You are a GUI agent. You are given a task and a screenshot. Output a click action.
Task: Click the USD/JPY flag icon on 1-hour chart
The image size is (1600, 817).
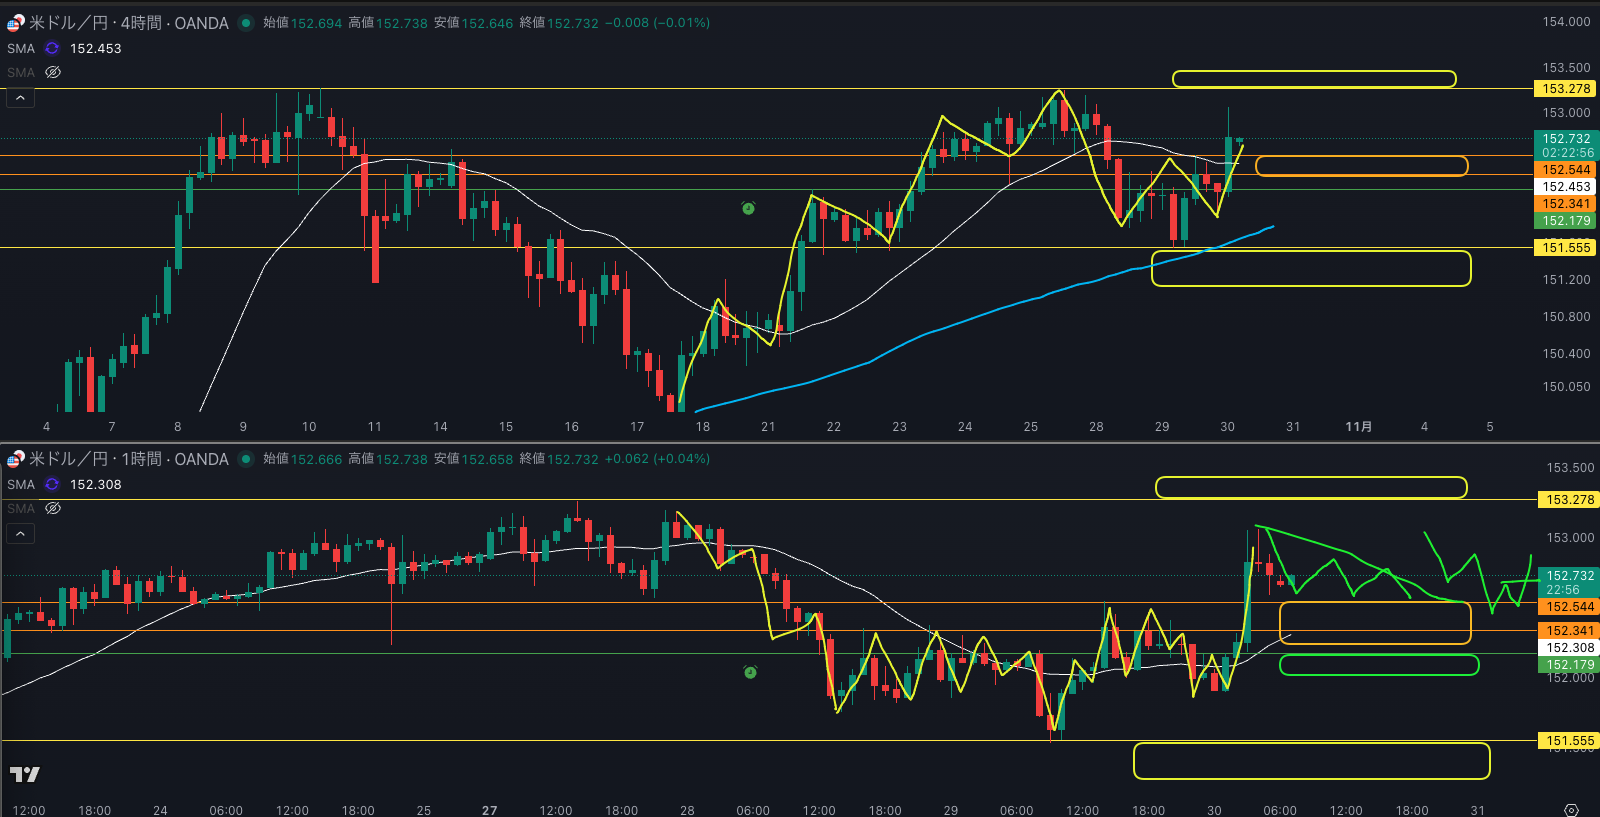(15, 459)
